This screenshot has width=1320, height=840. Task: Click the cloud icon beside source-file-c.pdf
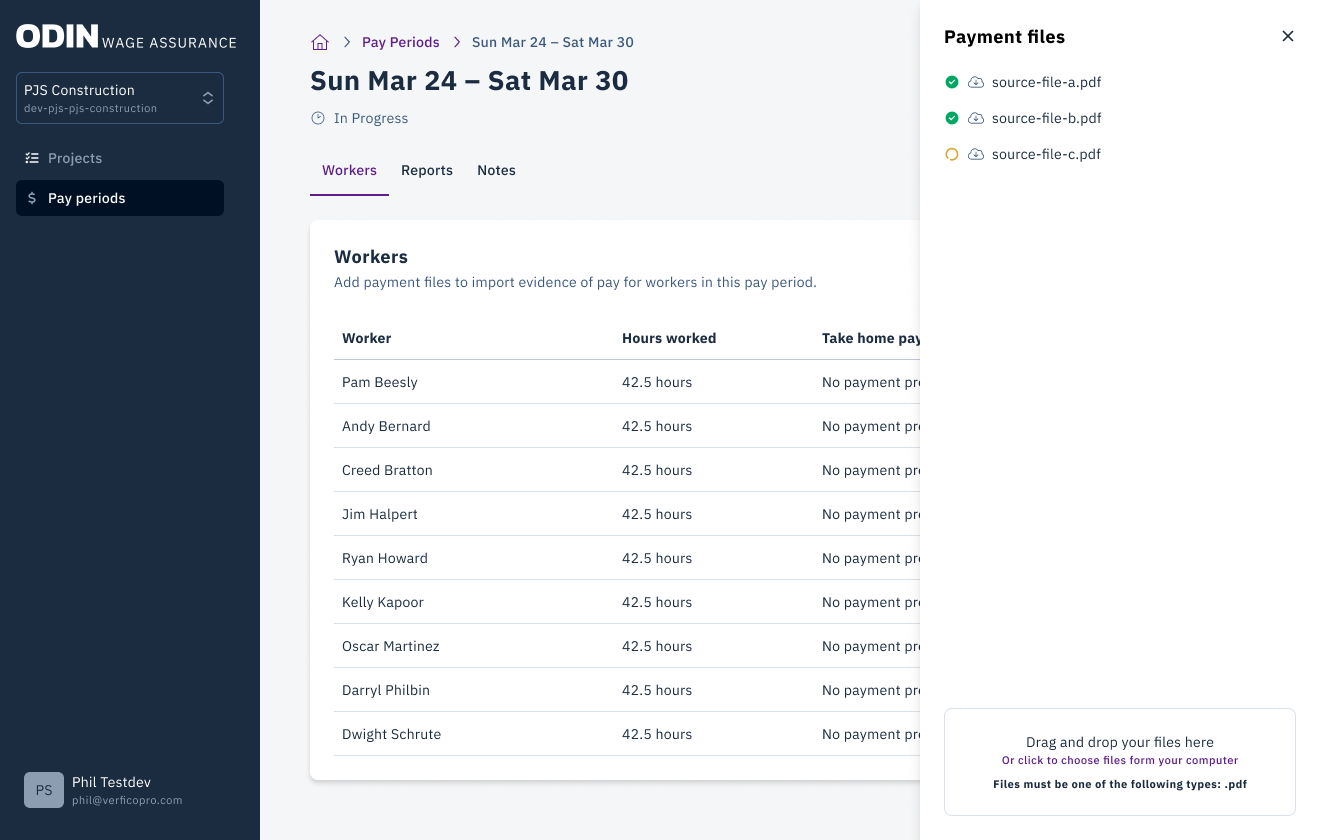[x=975, y=154]
